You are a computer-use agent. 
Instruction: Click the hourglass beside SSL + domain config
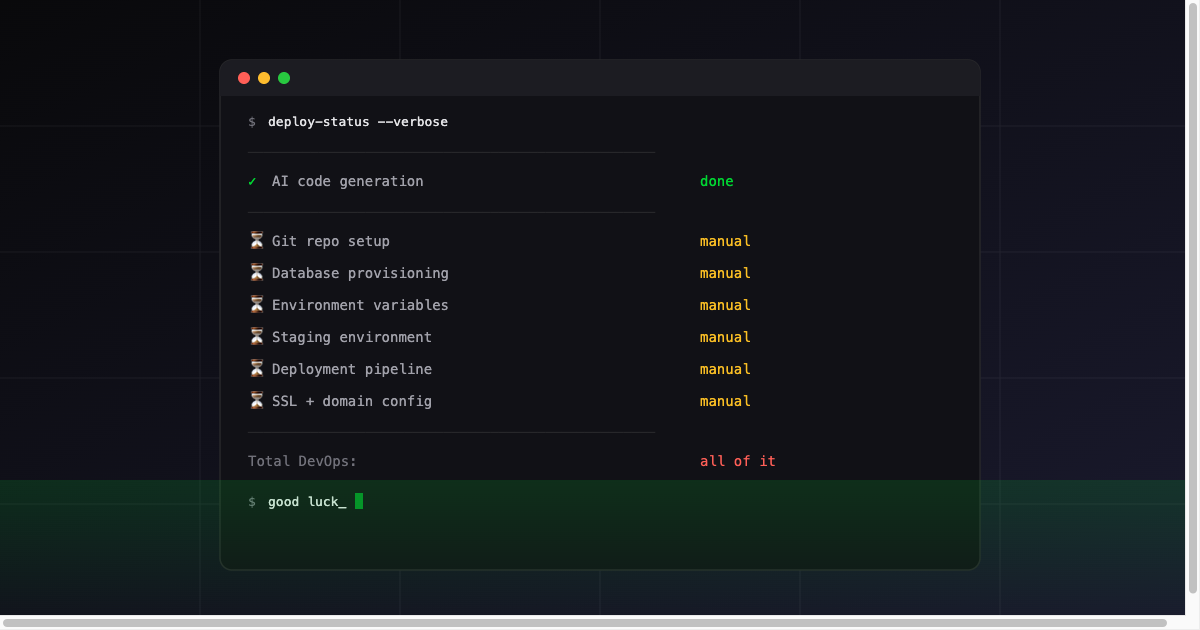[x=257, y=400]
